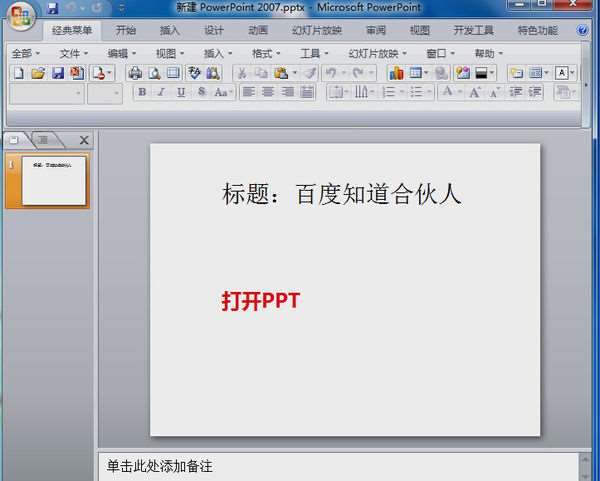Click the Print icon
Image resolution: width=600 pixels, height=481 pixels.
tap(135, 73)
